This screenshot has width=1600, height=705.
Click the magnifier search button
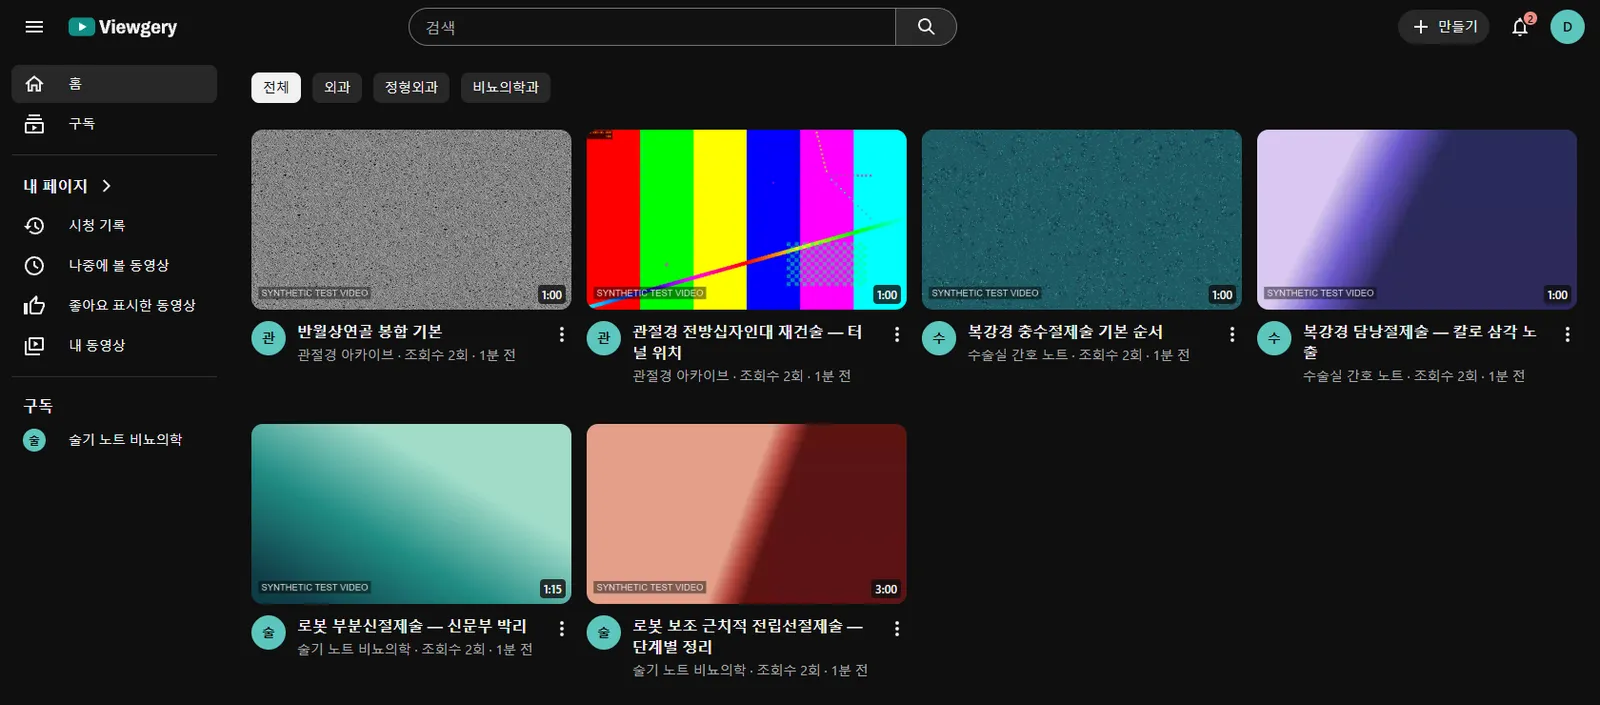pos(926,27)
